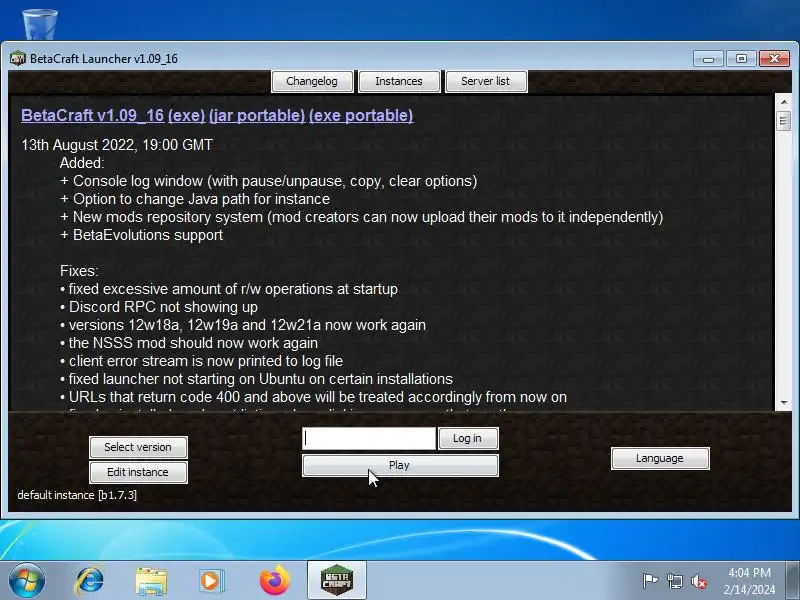The image size is (800, 600).
Task: Open the (jar portable) download link
Action: (257, 115)
